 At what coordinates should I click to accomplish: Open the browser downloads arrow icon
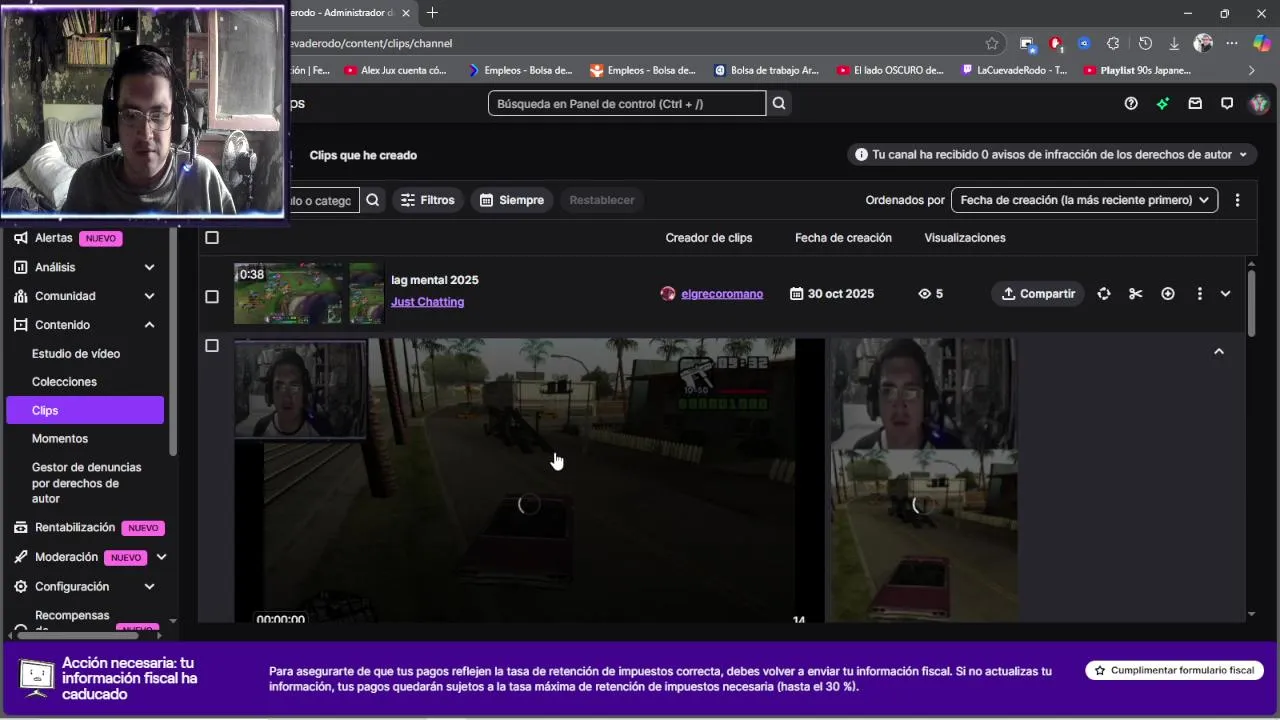(x=1174, y=43)
